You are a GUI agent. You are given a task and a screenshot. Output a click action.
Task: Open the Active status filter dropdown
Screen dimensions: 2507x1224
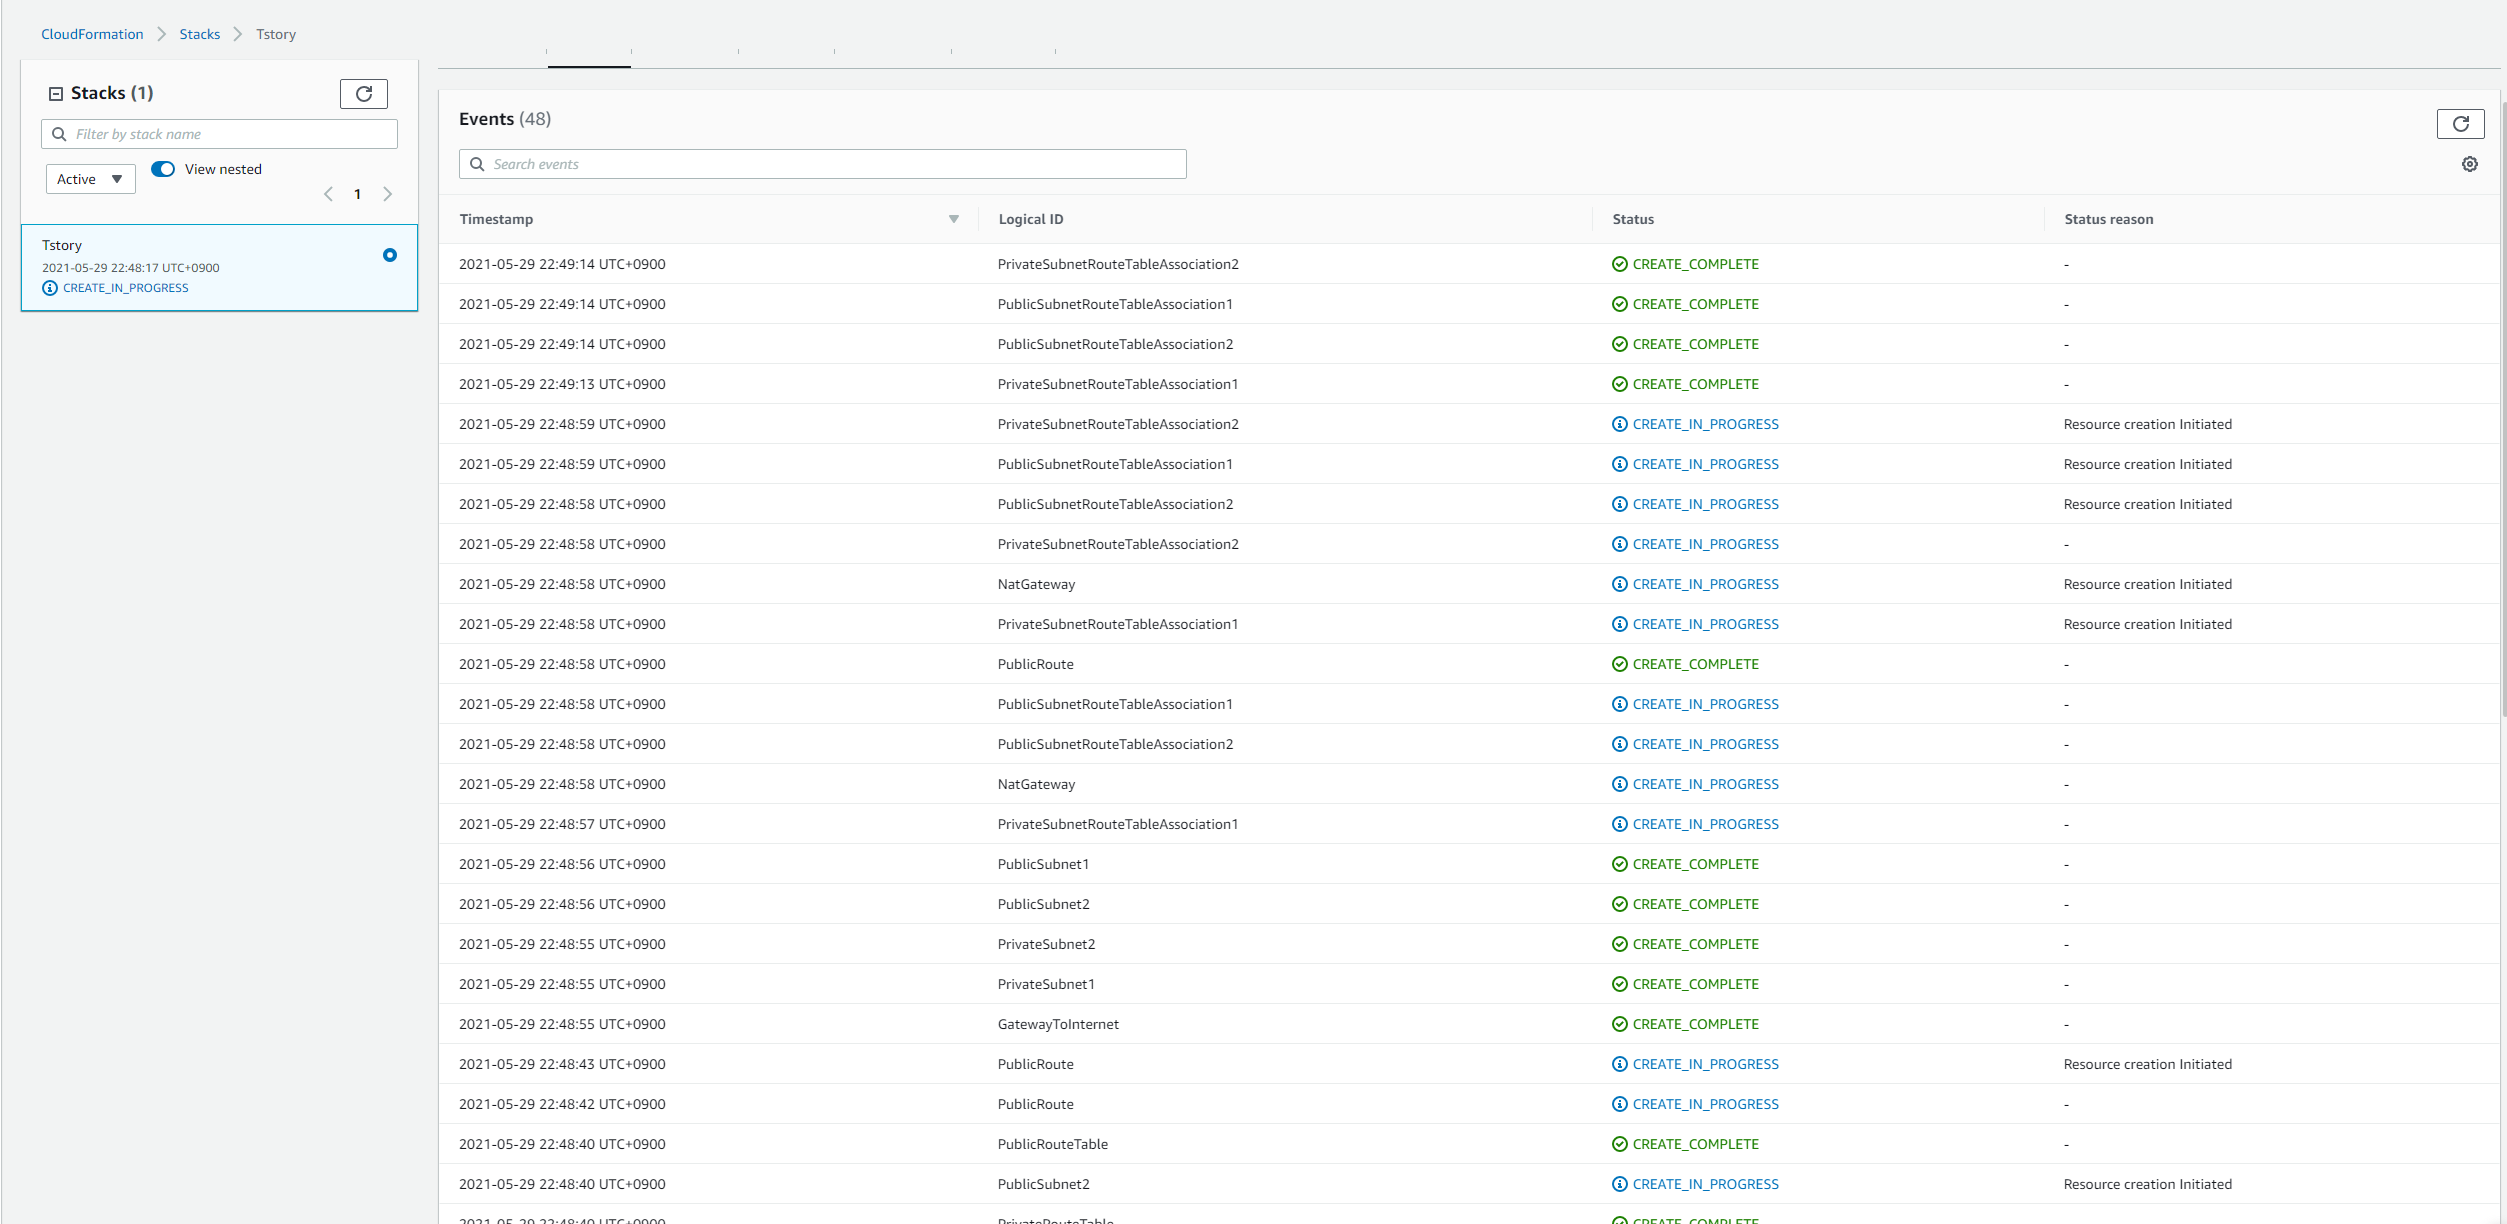coord(90,179)
